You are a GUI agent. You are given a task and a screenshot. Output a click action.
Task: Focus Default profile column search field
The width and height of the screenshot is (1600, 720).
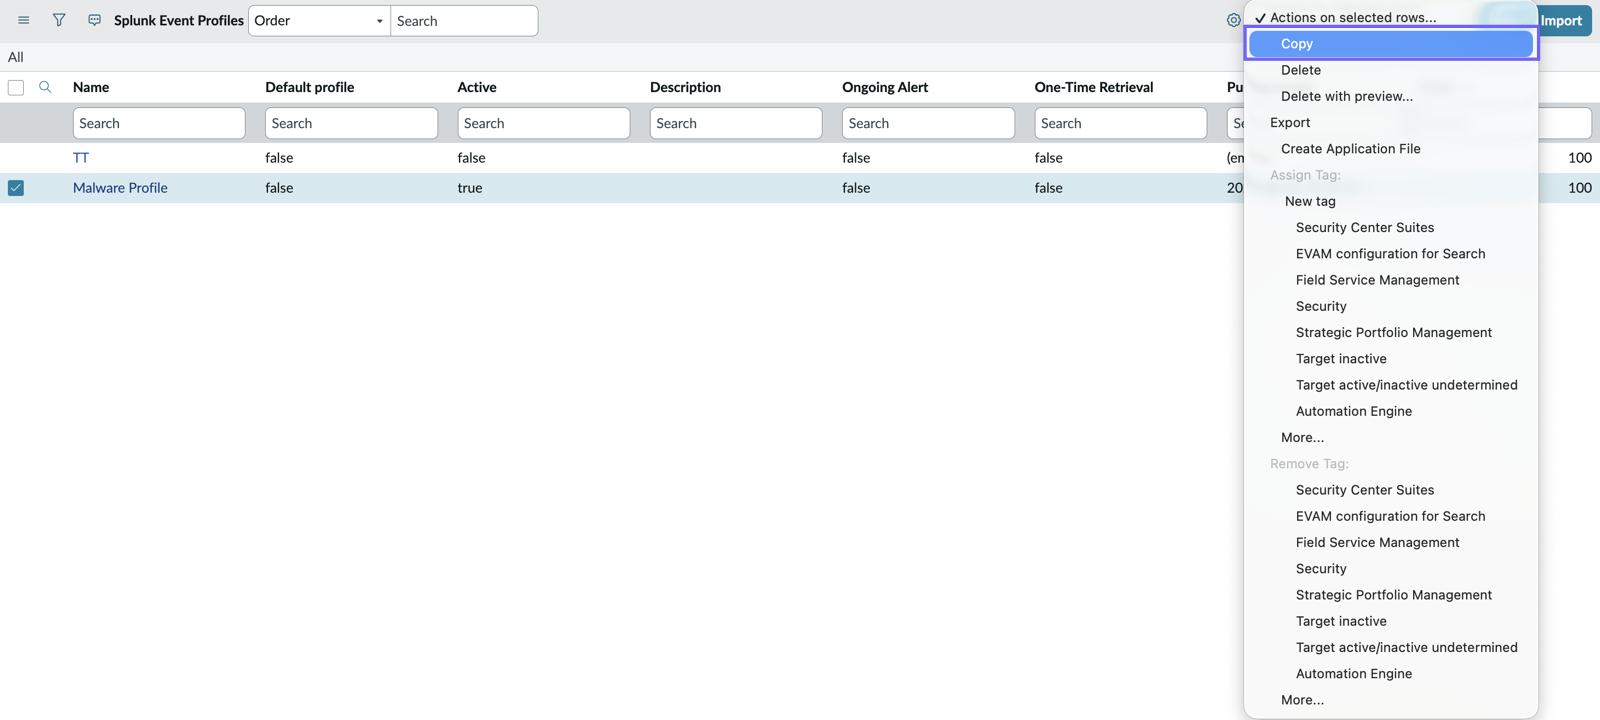(x=351, y=123)
